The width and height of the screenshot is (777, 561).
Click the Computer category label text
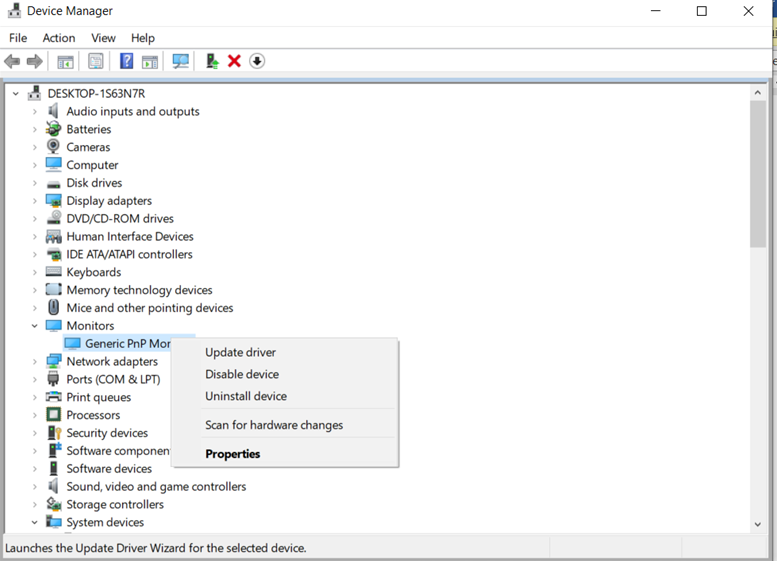coord(92,165)
